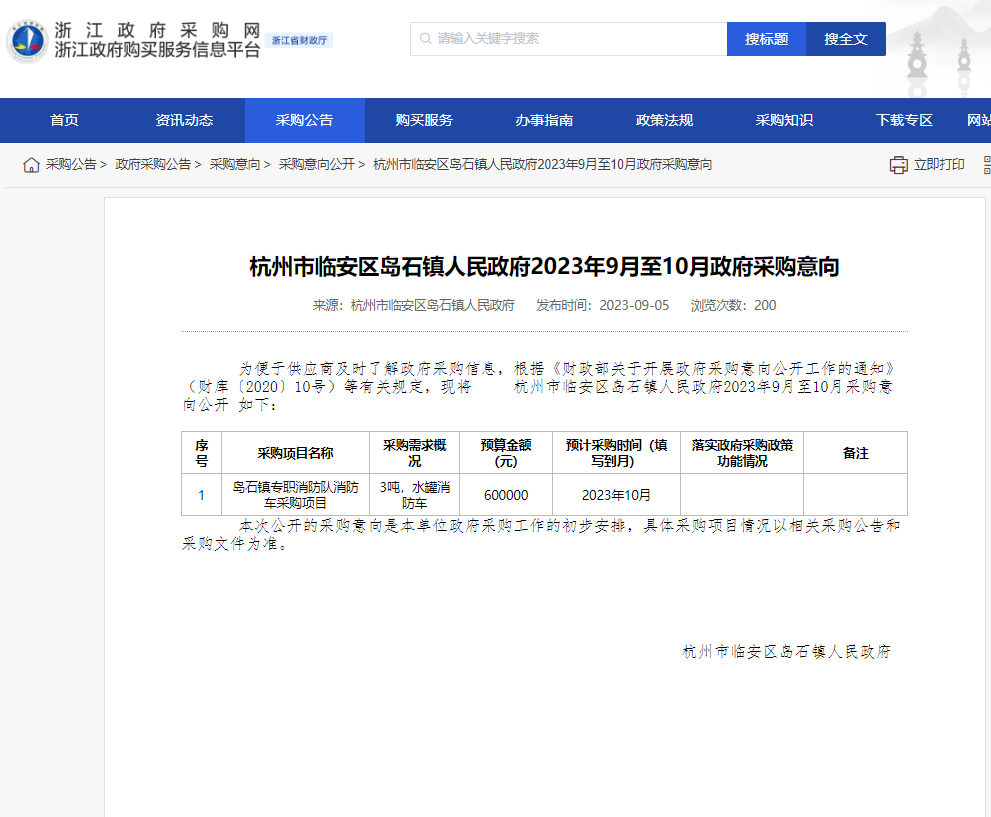Click the 搜全文 search button

[846, 39]
